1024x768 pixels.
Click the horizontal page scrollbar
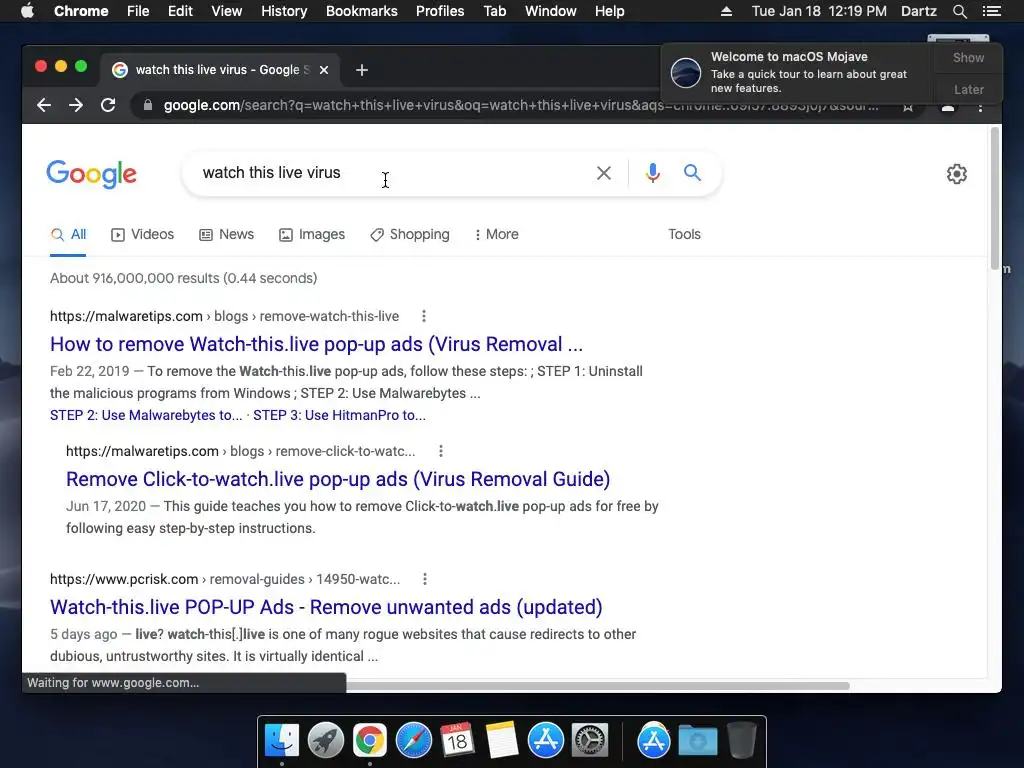tap(598, 686)
